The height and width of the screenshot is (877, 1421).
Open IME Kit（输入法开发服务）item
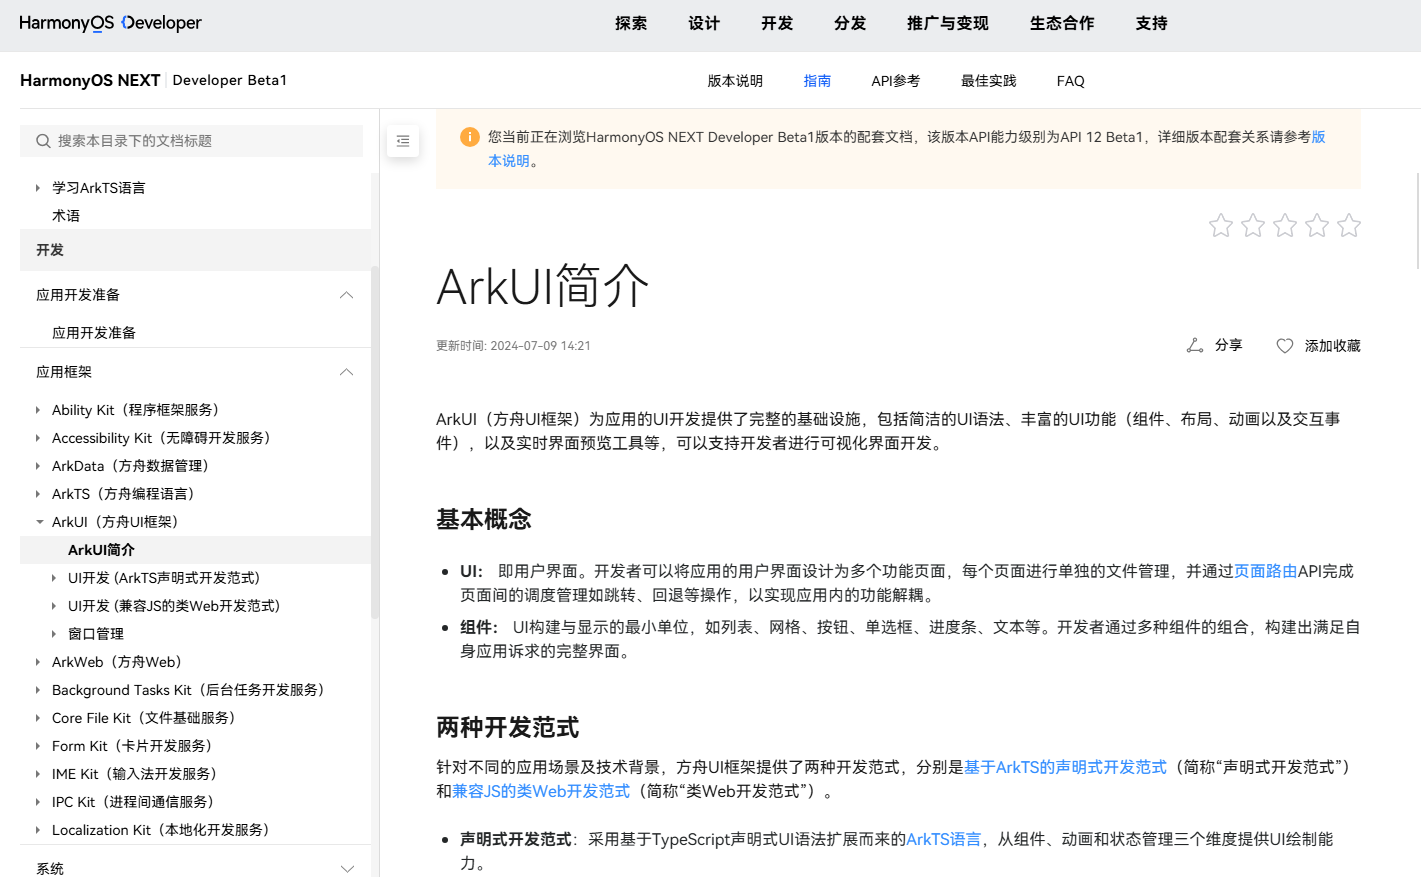(x=138, y=774)
